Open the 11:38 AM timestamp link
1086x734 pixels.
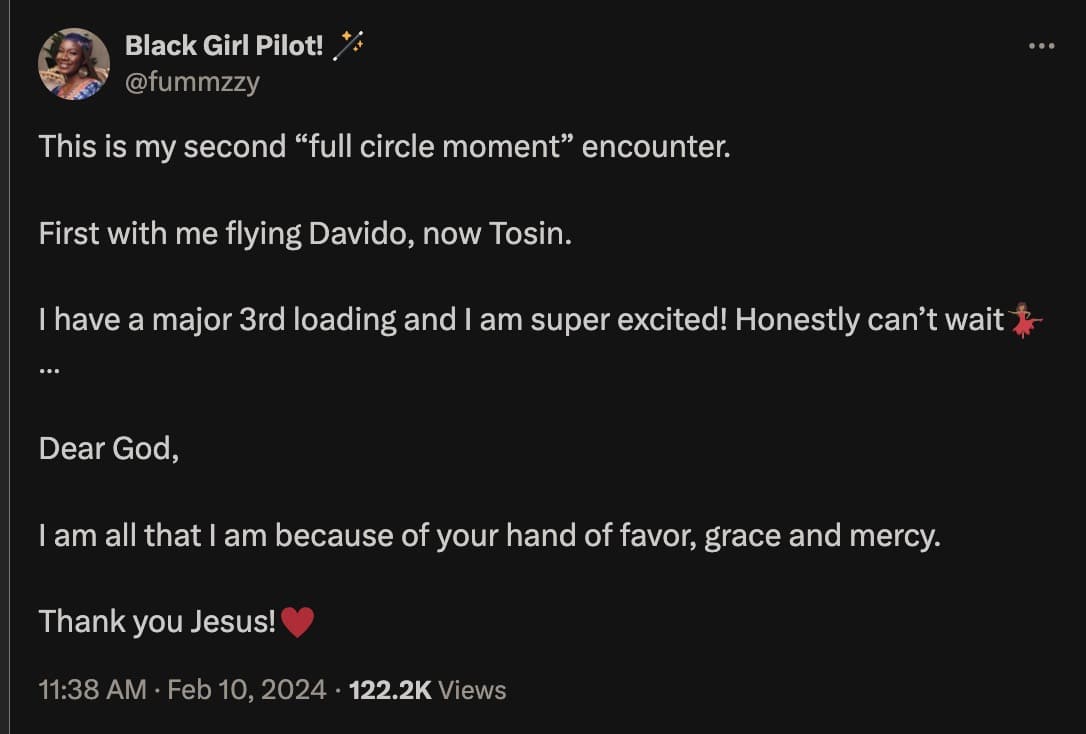coord(92,690)
